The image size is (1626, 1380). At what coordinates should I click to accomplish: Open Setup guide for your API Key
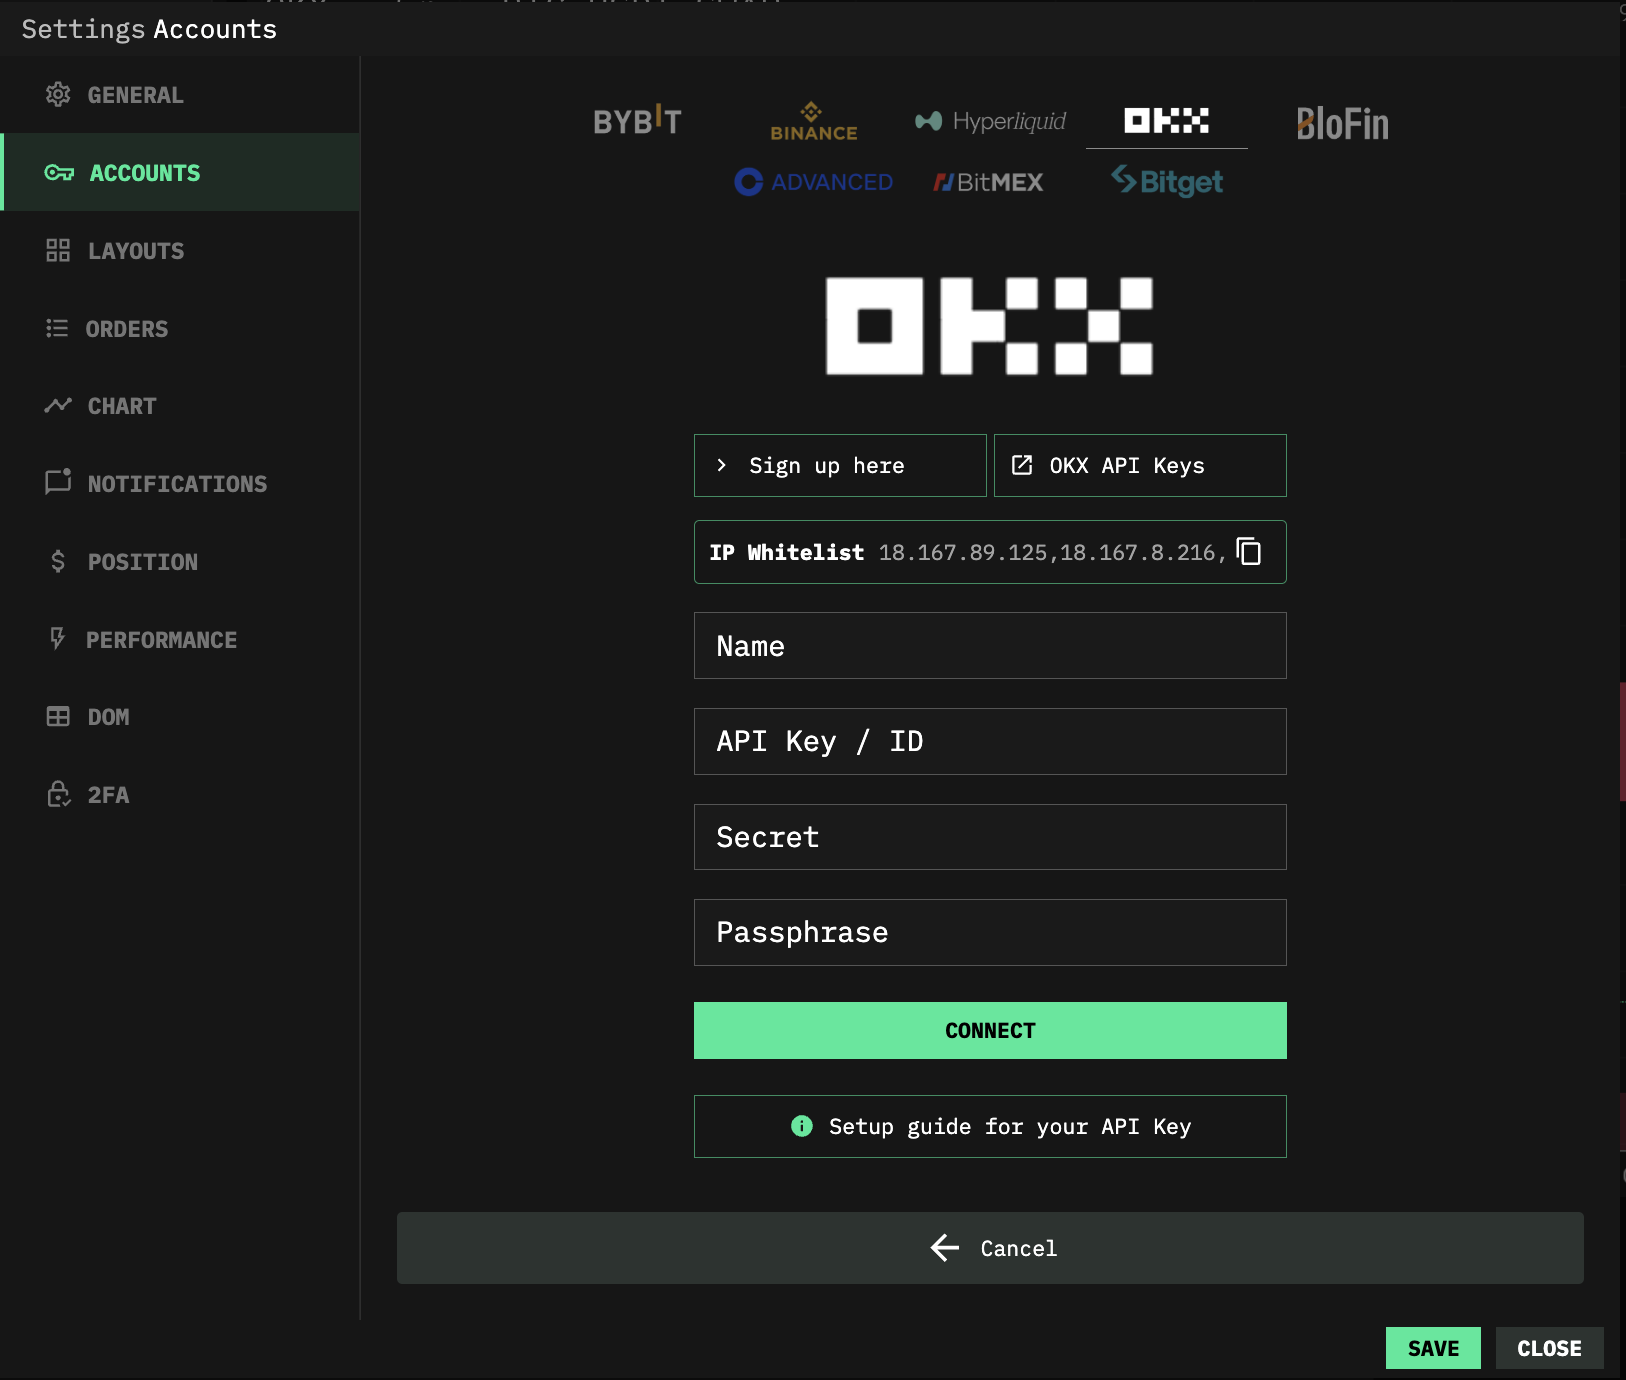click(x=990, y=1127)
